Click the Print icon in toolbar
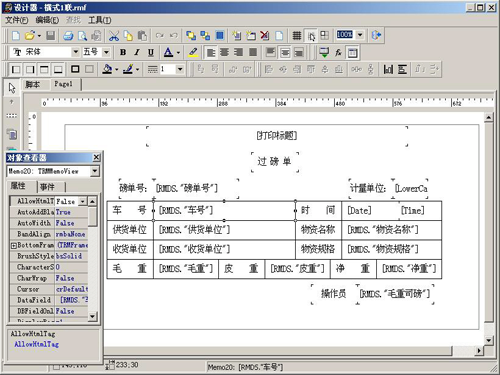Image resolution: width=500 pixels, height=375 pixels. [x=68, y=35]
